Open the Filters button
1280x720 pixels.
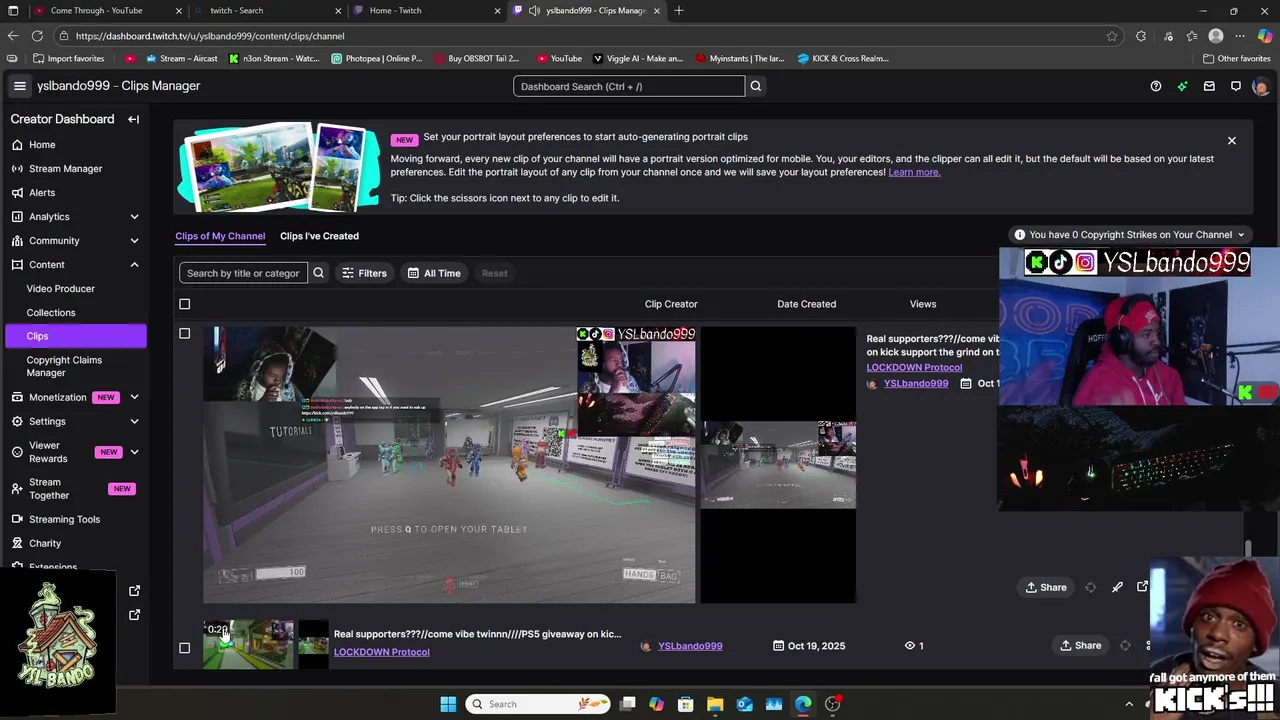[x=364, y=273]
